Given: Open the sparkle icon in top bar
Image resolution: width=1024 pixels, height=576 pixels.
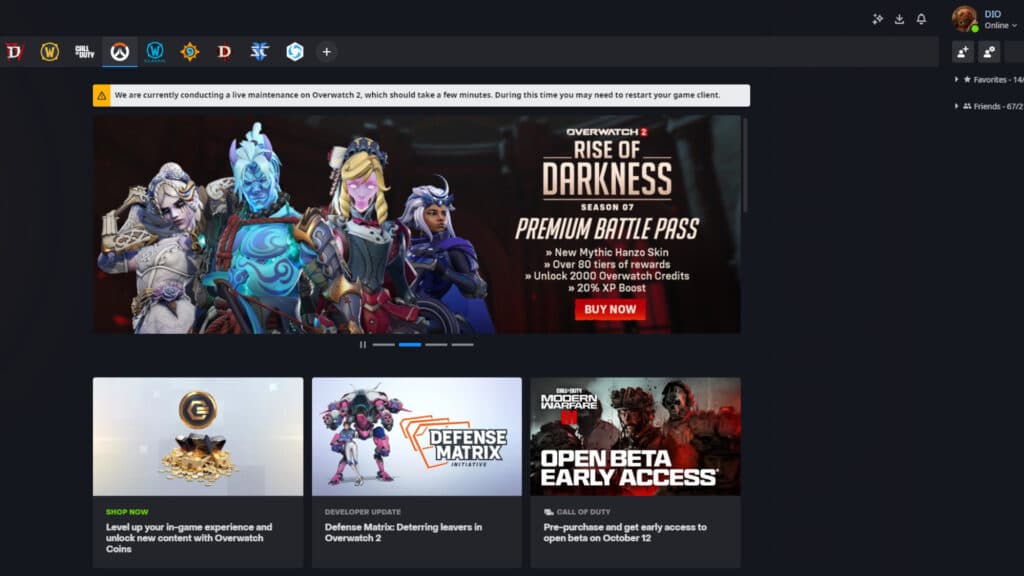Looking at the screenshot, I should point(878,19).
